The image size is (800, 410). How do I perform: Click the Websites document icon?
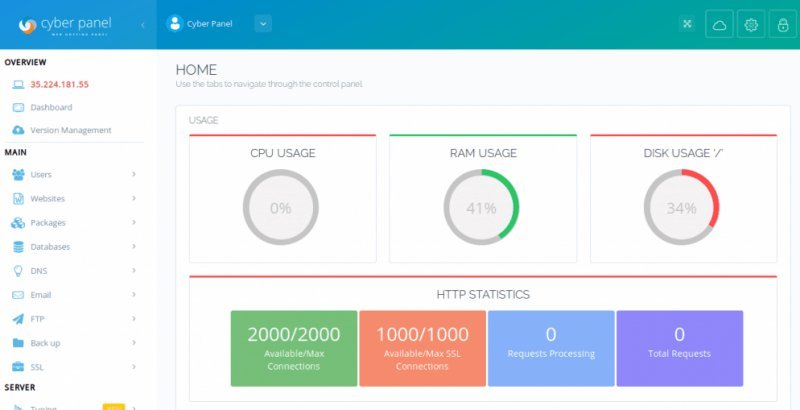coord(18,199)
